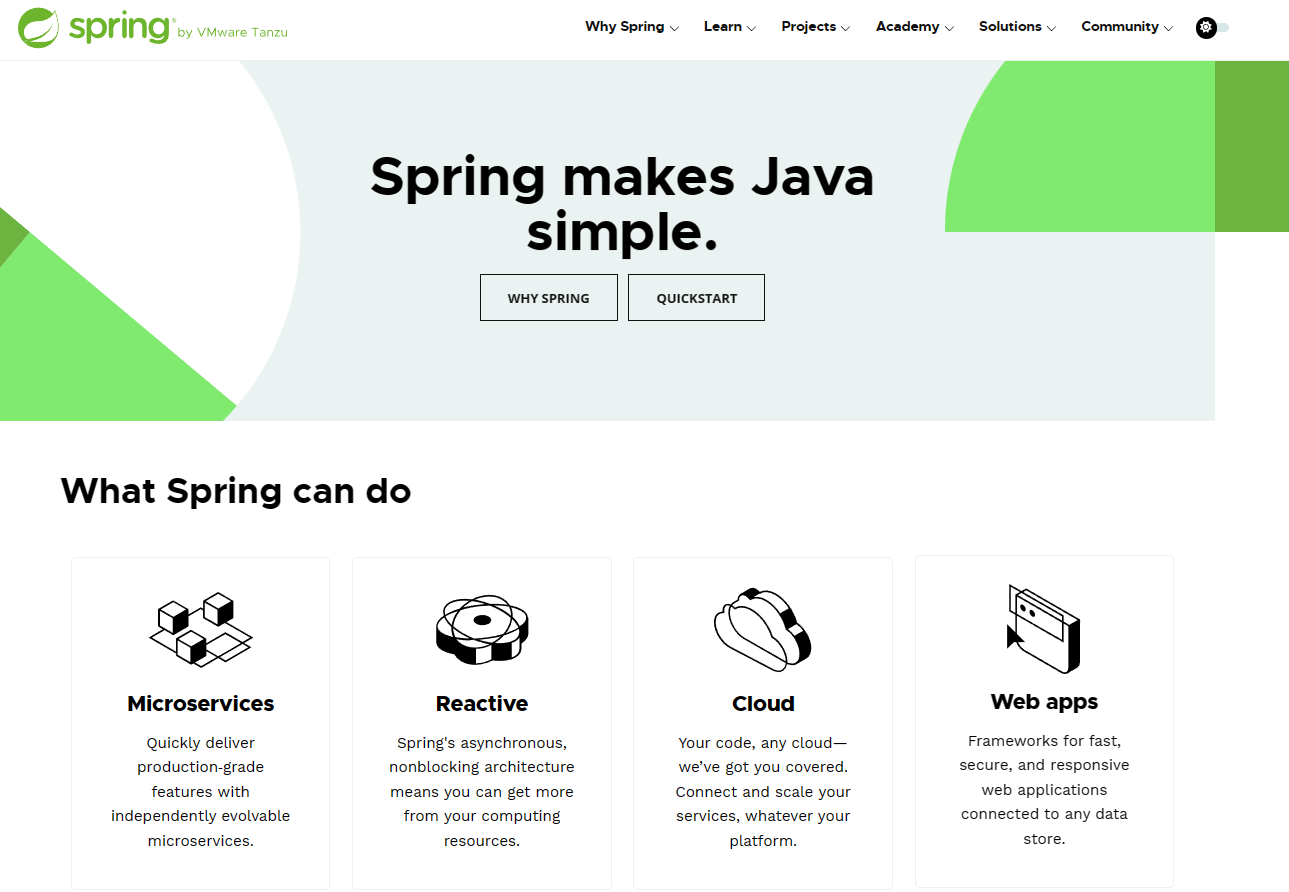The image size is (1289, 892).
Task: Click the 'Quickly deliver production-grade features' description
Action: [201, 792]
